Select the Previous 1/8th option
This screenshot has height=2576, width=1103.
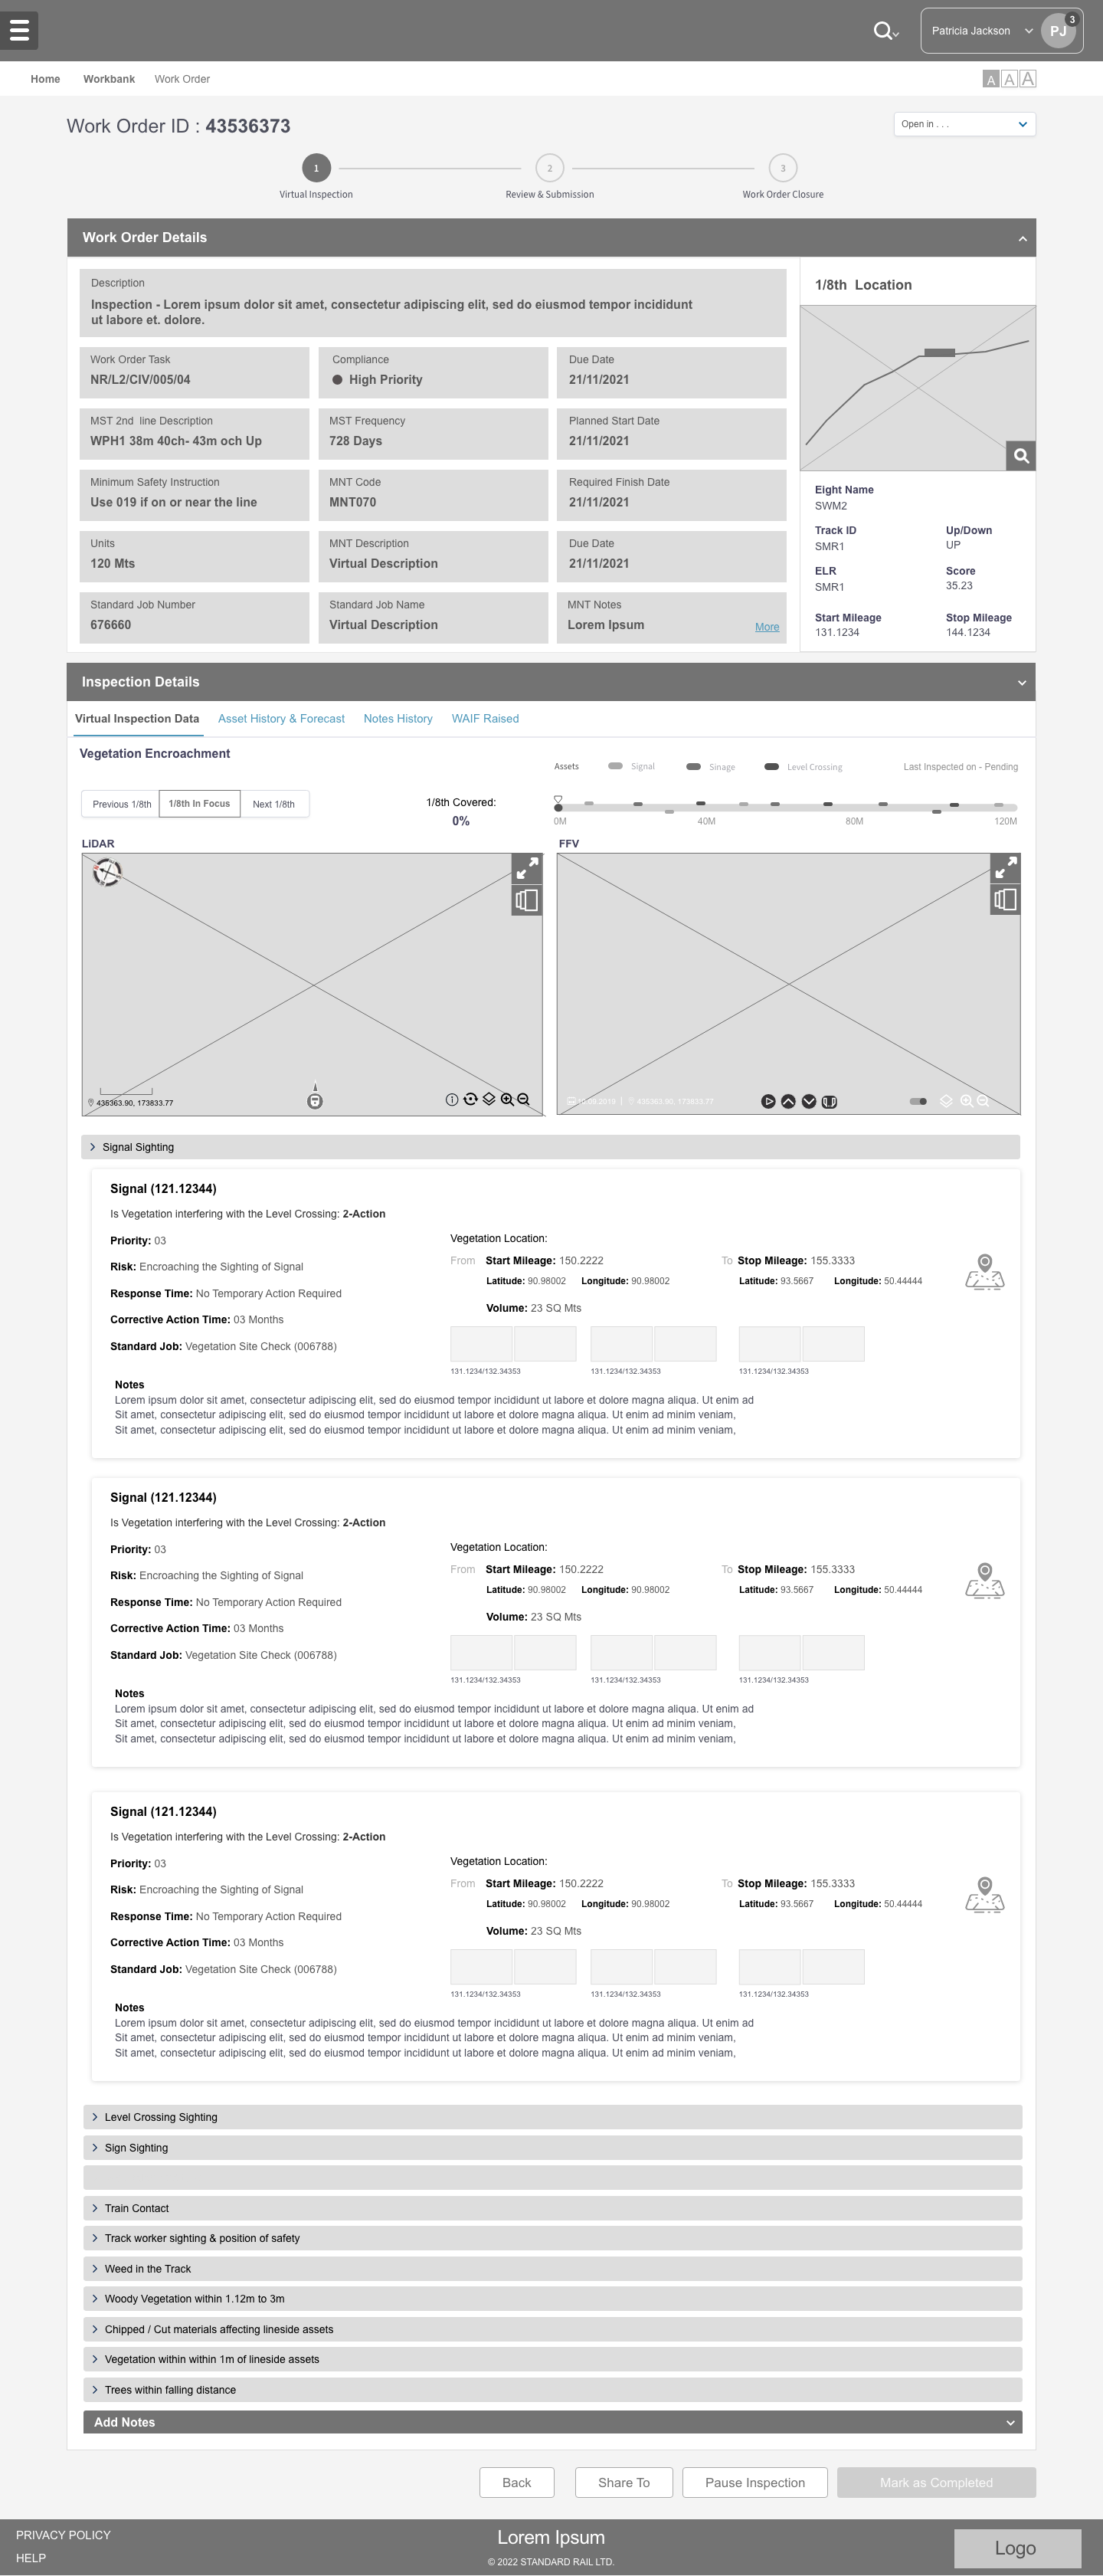click(x=121, y=804)
